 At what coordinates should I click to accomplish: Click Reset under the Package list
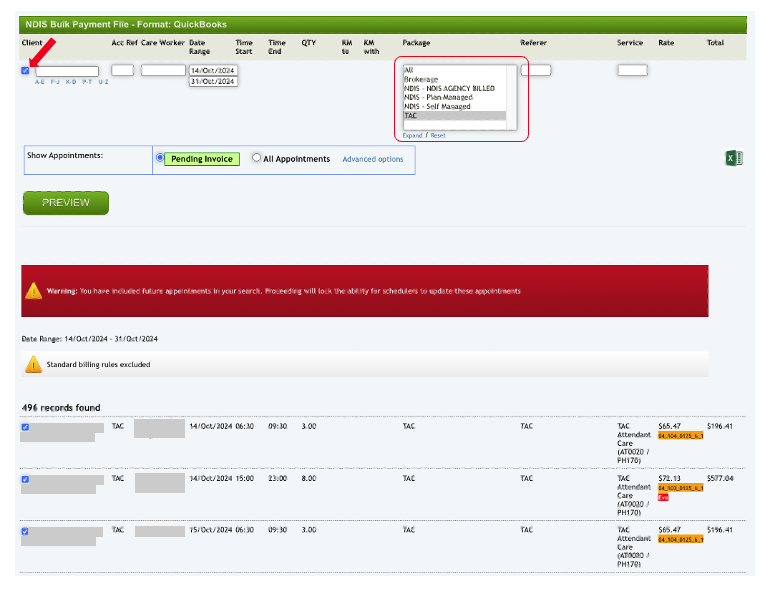[x=438, y=135]
